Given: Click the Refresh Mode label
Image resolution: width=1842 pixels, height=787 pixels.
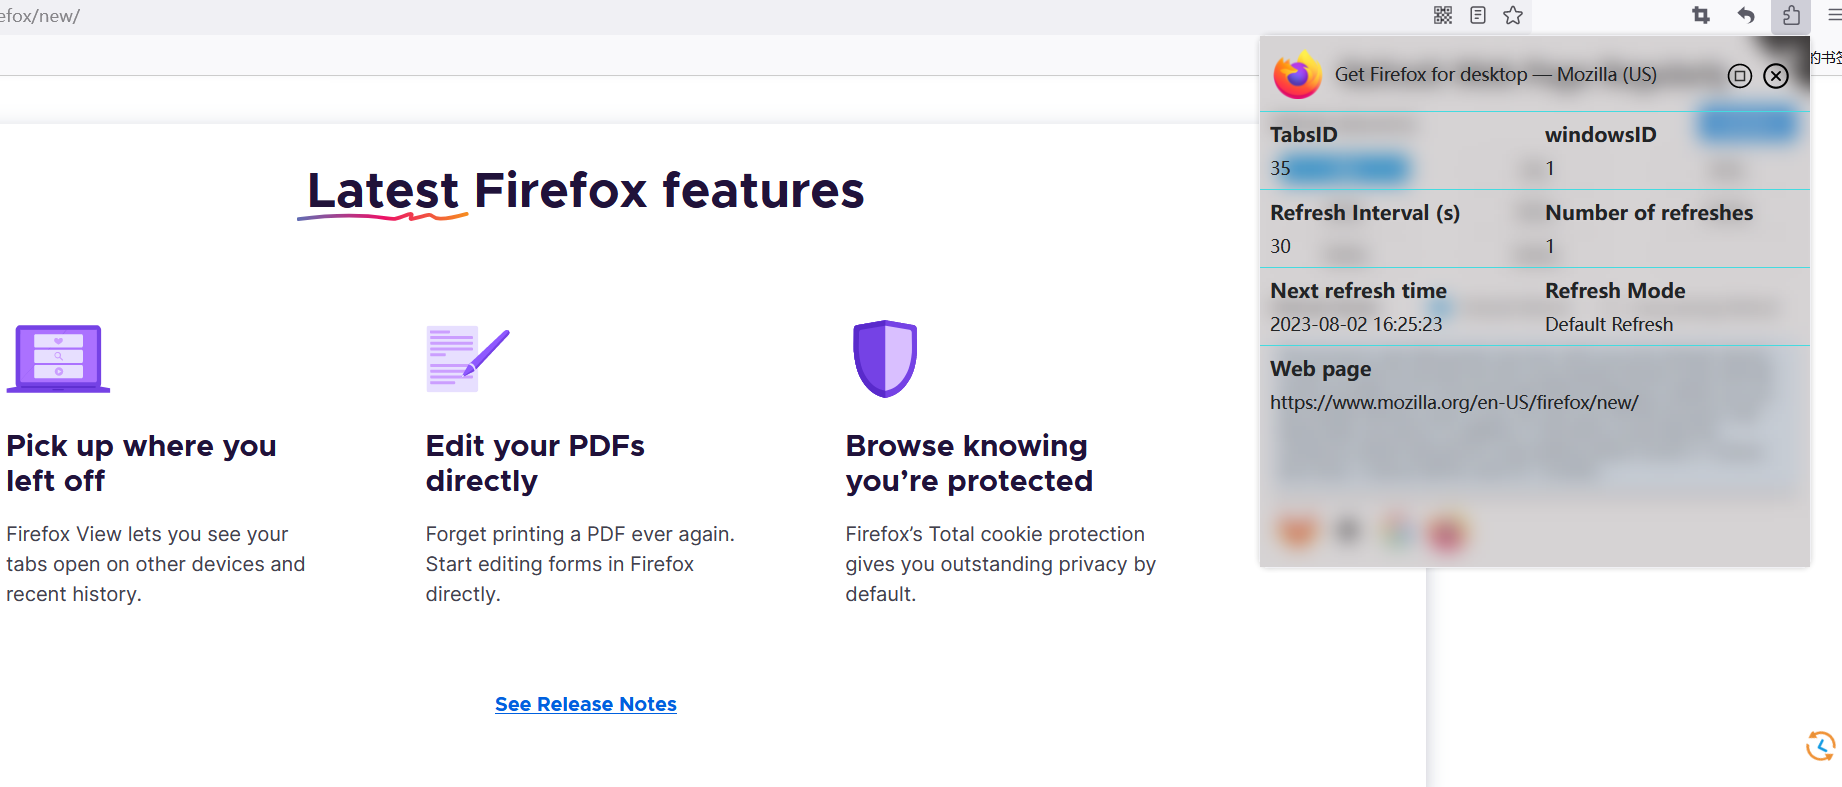Looking at the screenshot, I should (x=1615, y=291).
